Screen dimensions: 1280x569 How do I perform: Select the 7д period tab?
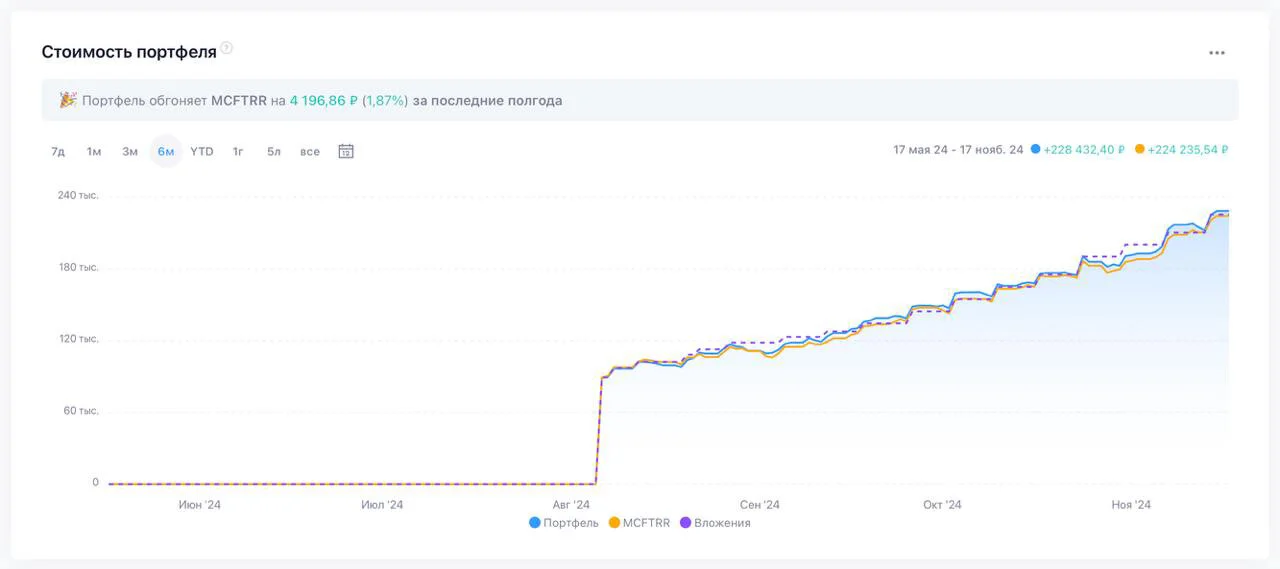point(58,151)
